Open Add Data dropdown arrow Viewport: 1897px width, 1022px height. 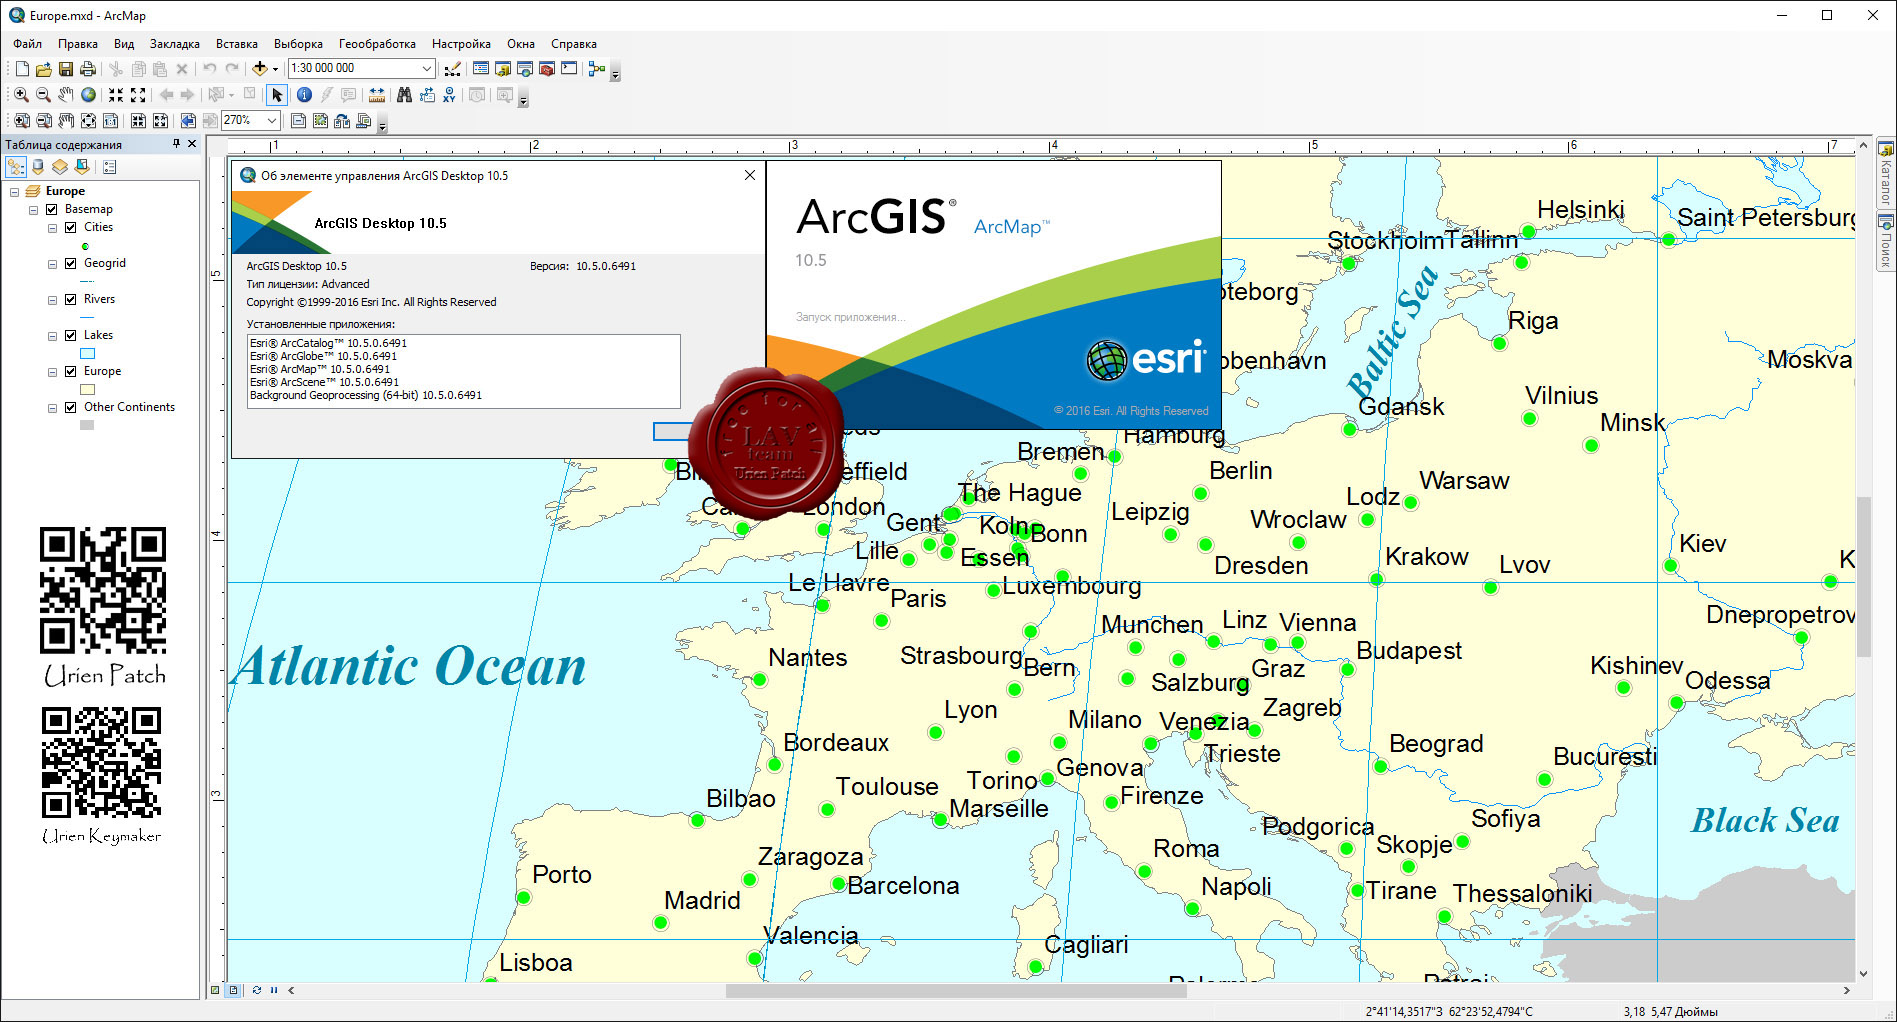click(x=275, y=69)
